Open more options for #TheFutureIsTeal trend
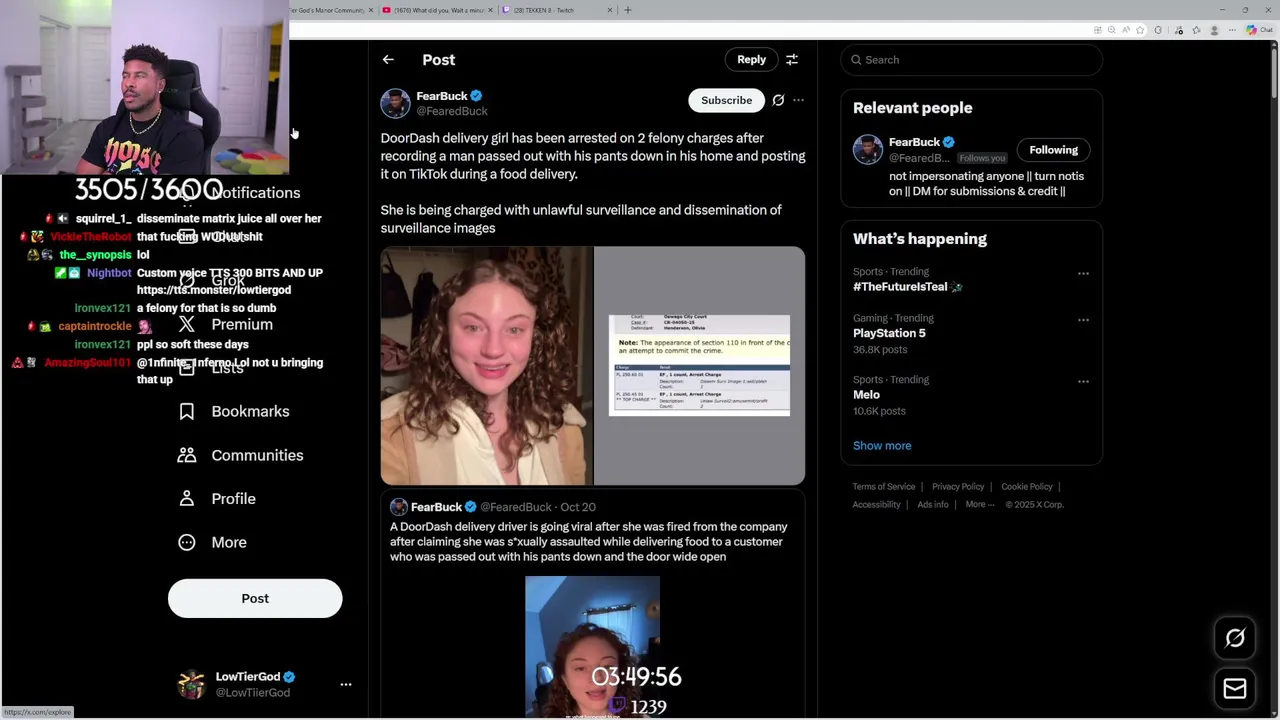This screenshot has width=1280, height=720. click(1083, 273)
